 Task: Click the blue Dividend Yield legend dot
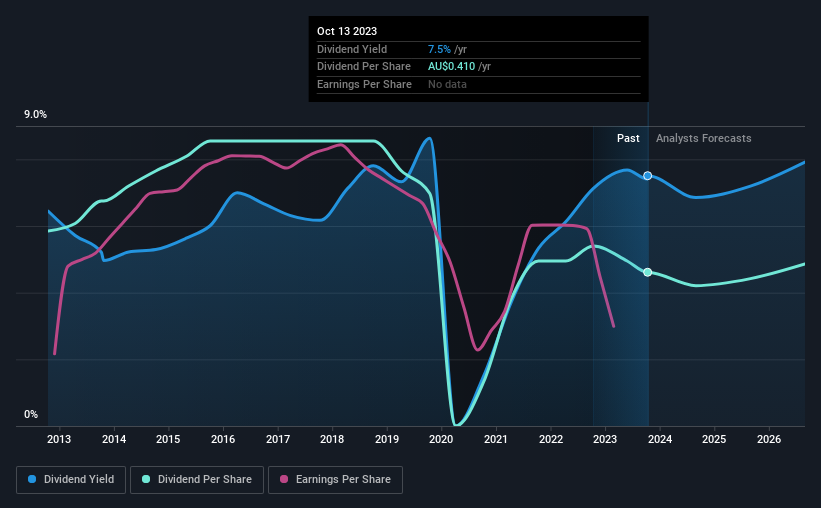(32, 479)
